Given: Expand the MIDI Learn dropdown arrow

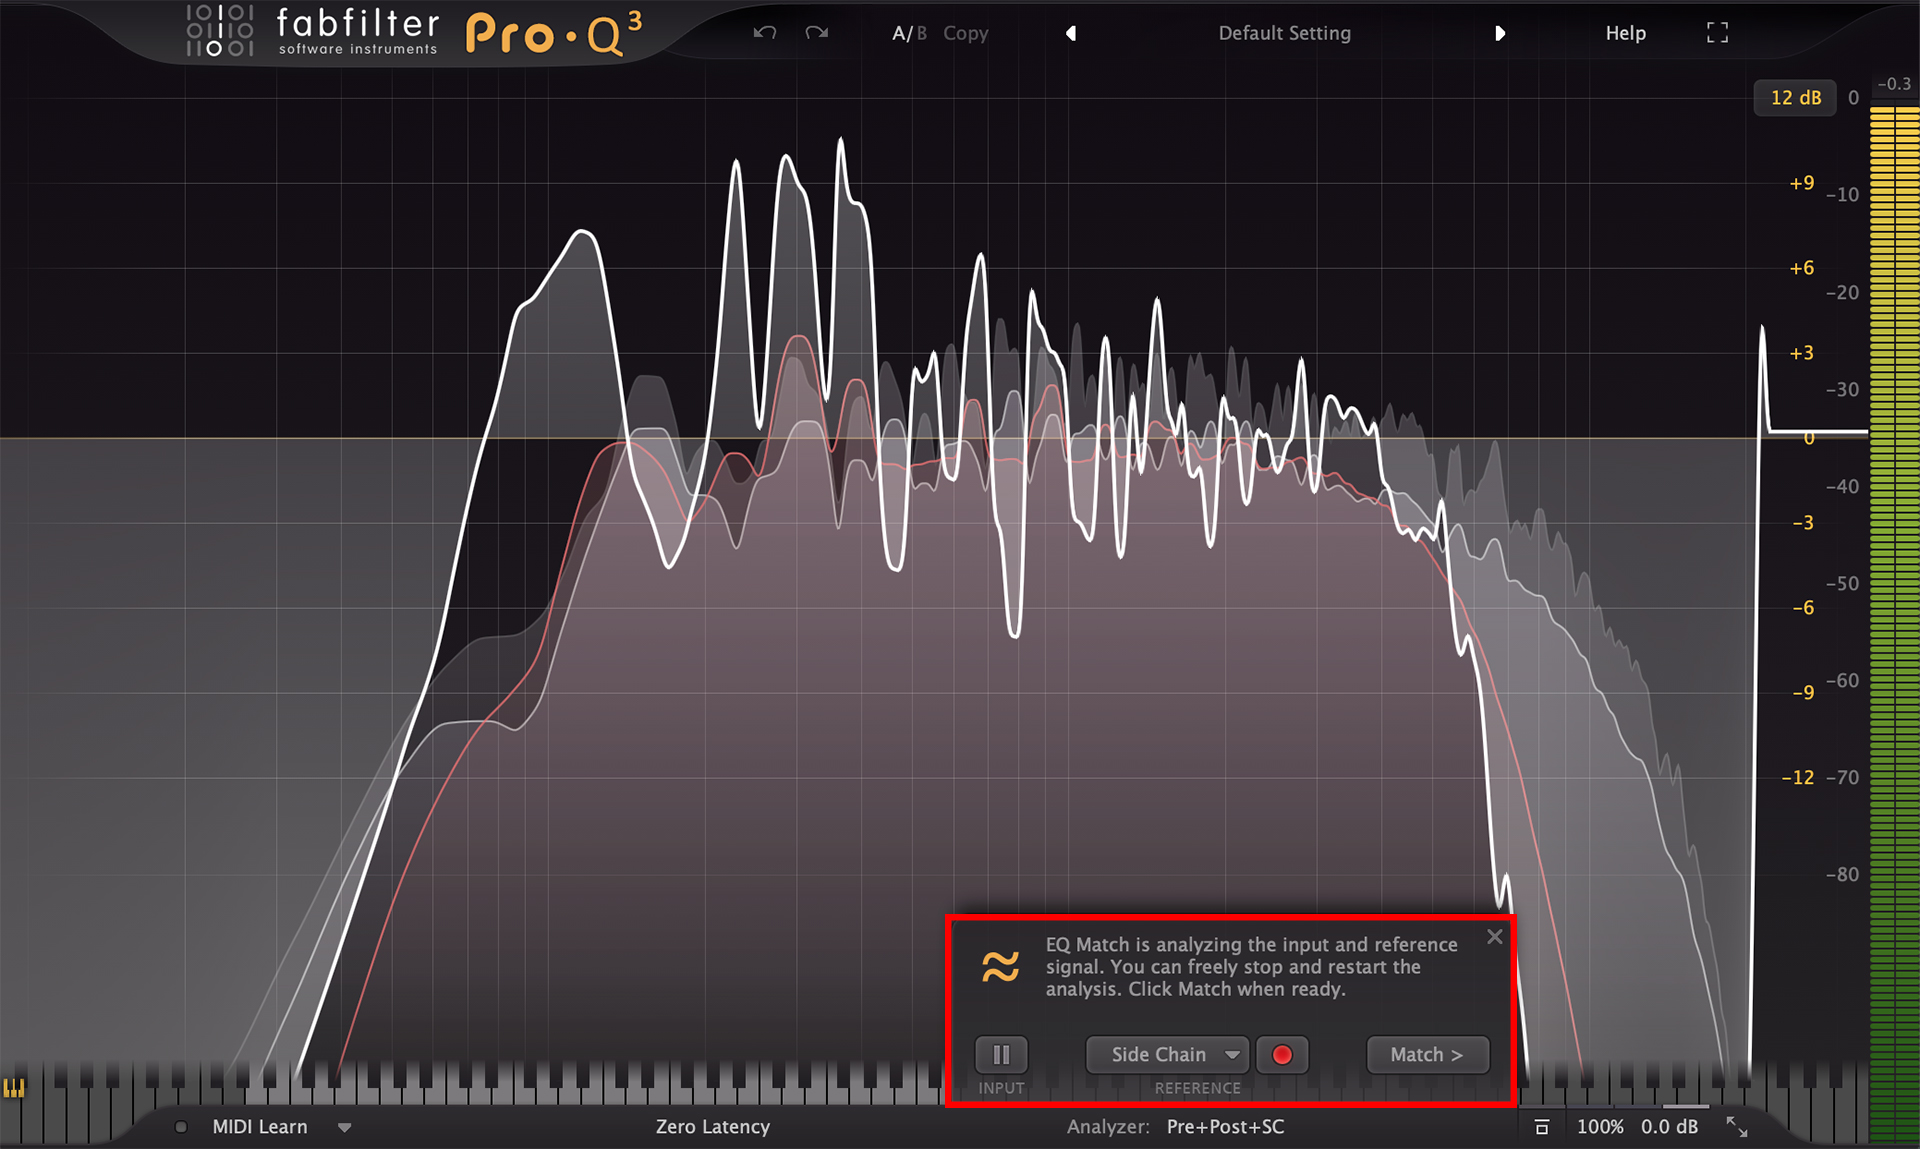Looking at the screenshot, I should pos(345,1127).
